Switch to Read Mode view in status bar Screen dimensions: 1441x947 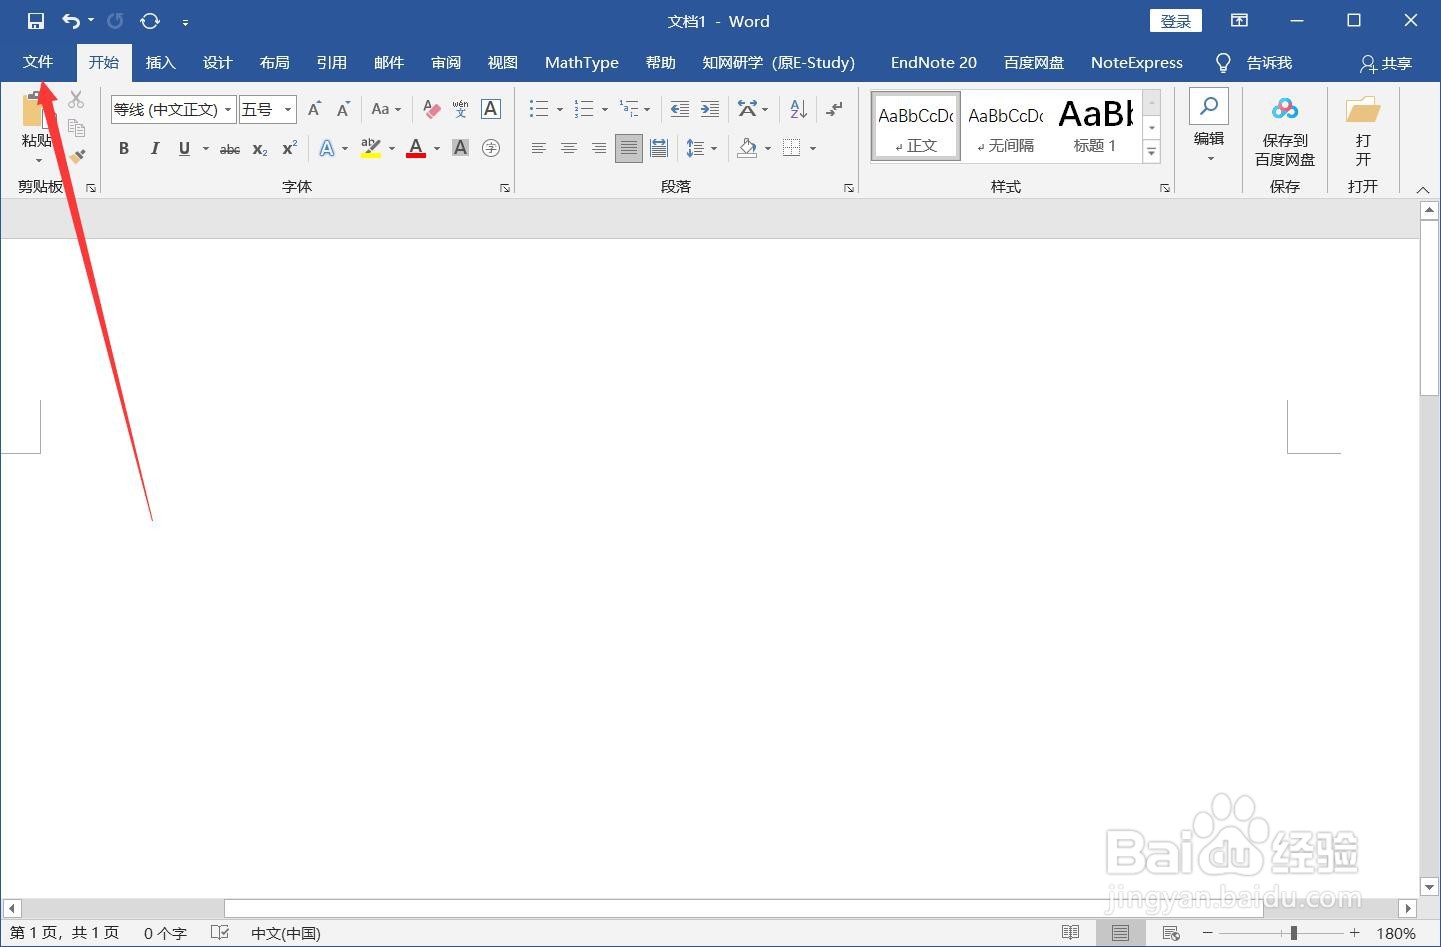pos(1070,932)
